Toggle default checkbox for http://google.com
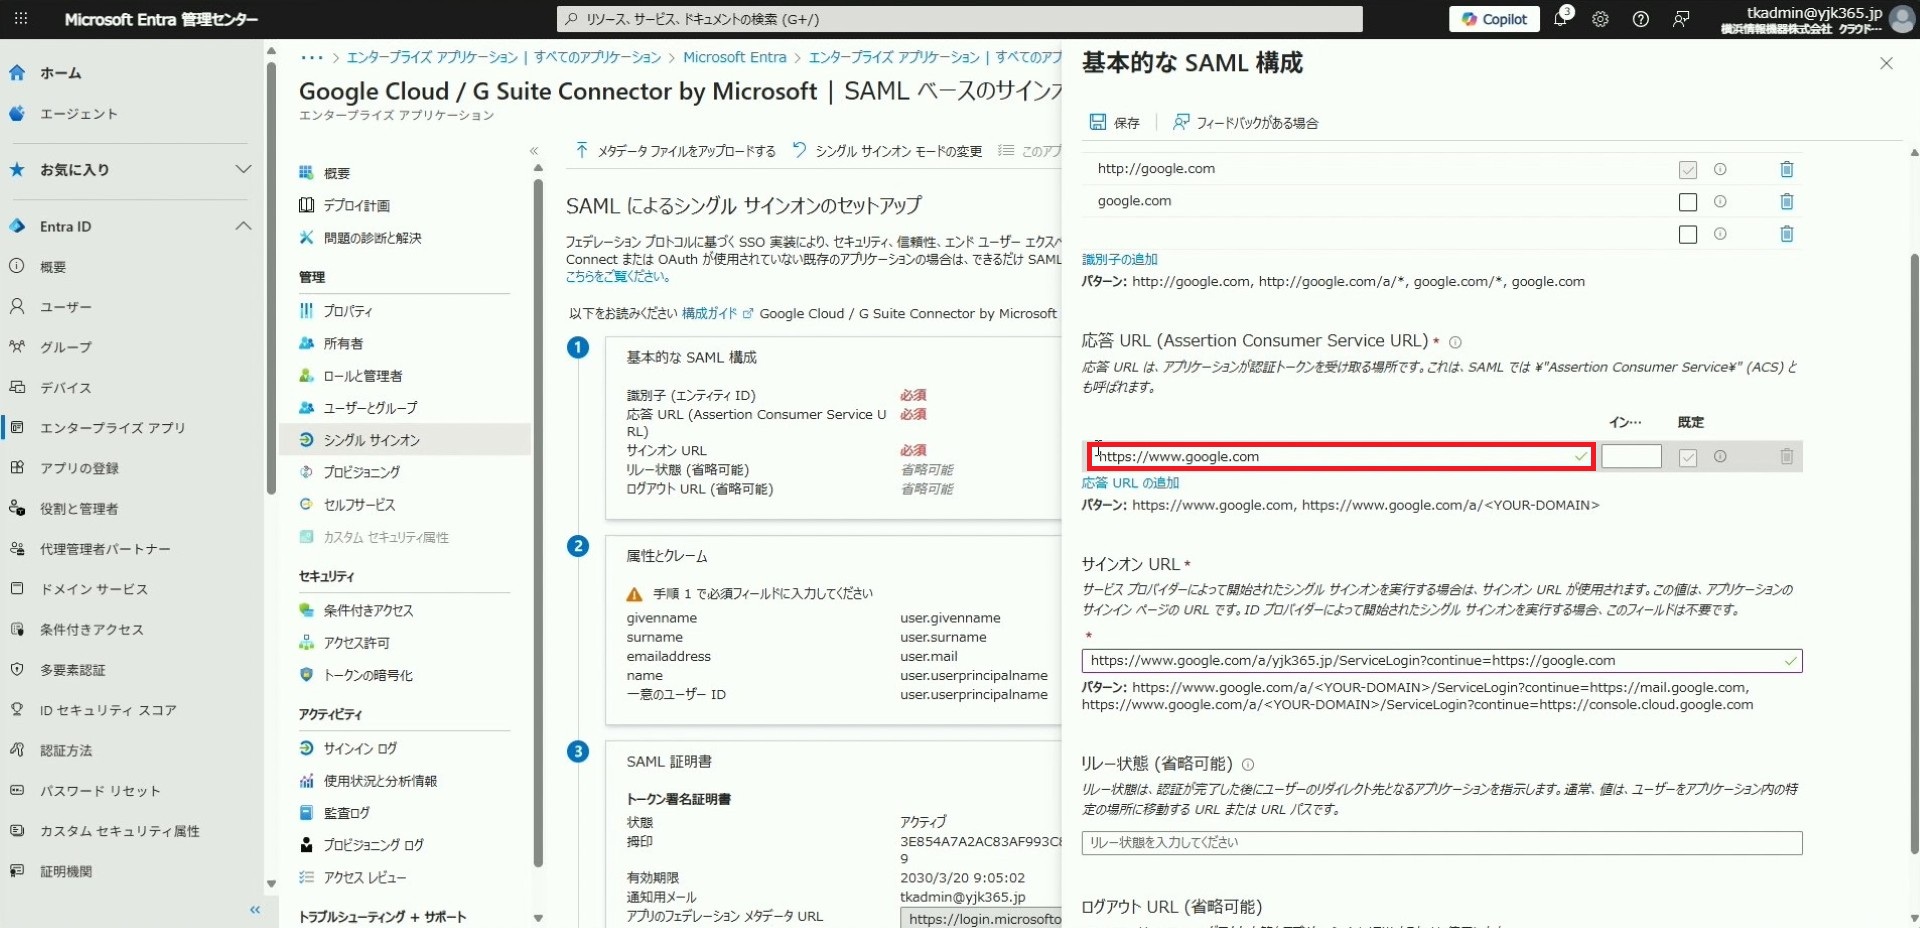Screen dimensions: 1920x928 tap(1688, 170)
